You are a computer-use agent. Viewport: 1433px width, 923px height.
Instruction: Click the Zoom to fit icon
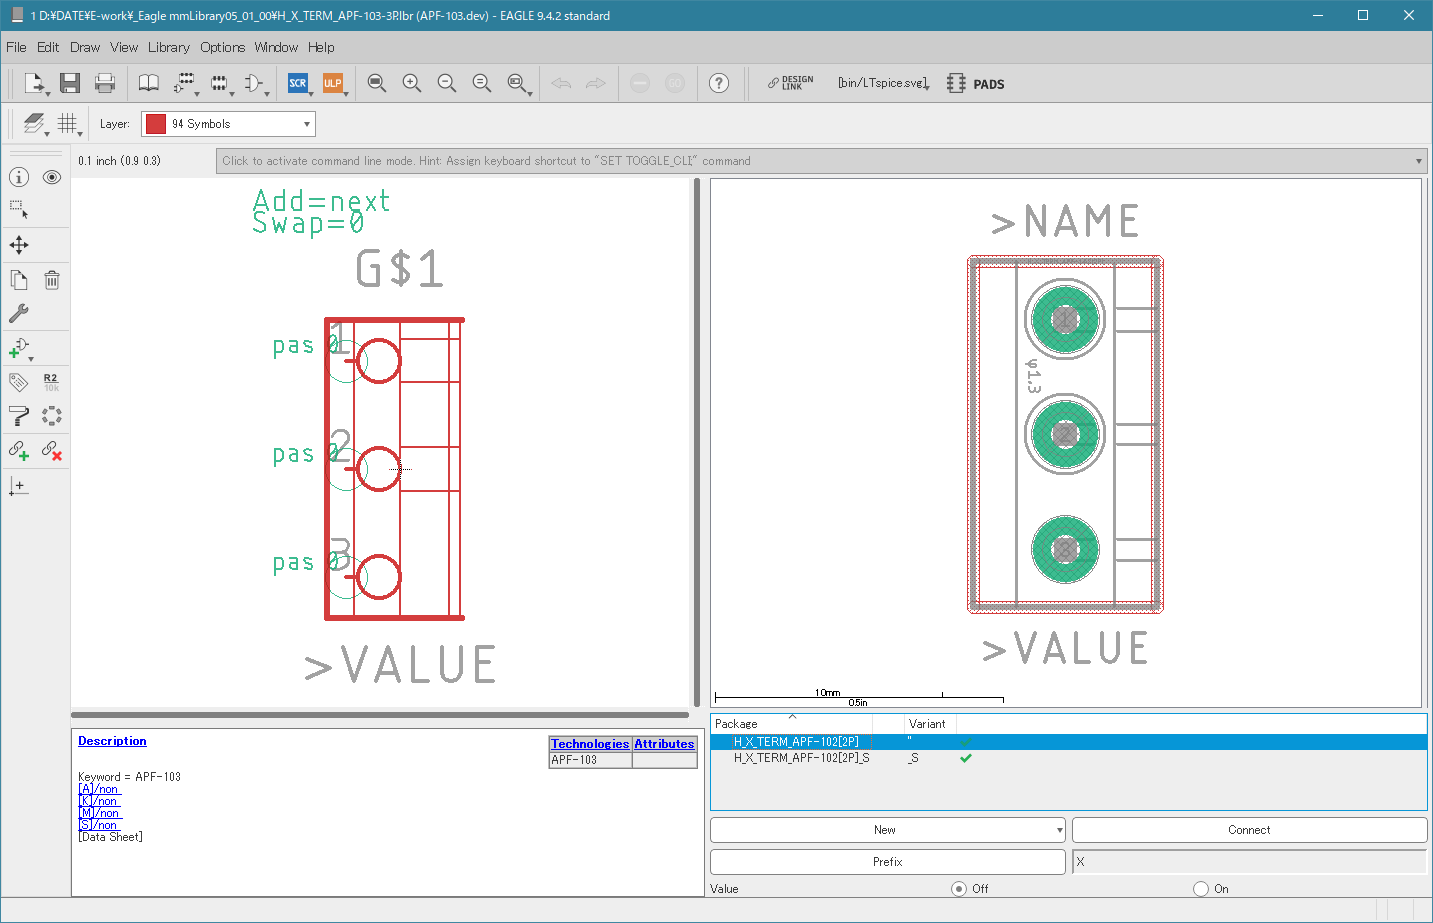pos(377,83)
